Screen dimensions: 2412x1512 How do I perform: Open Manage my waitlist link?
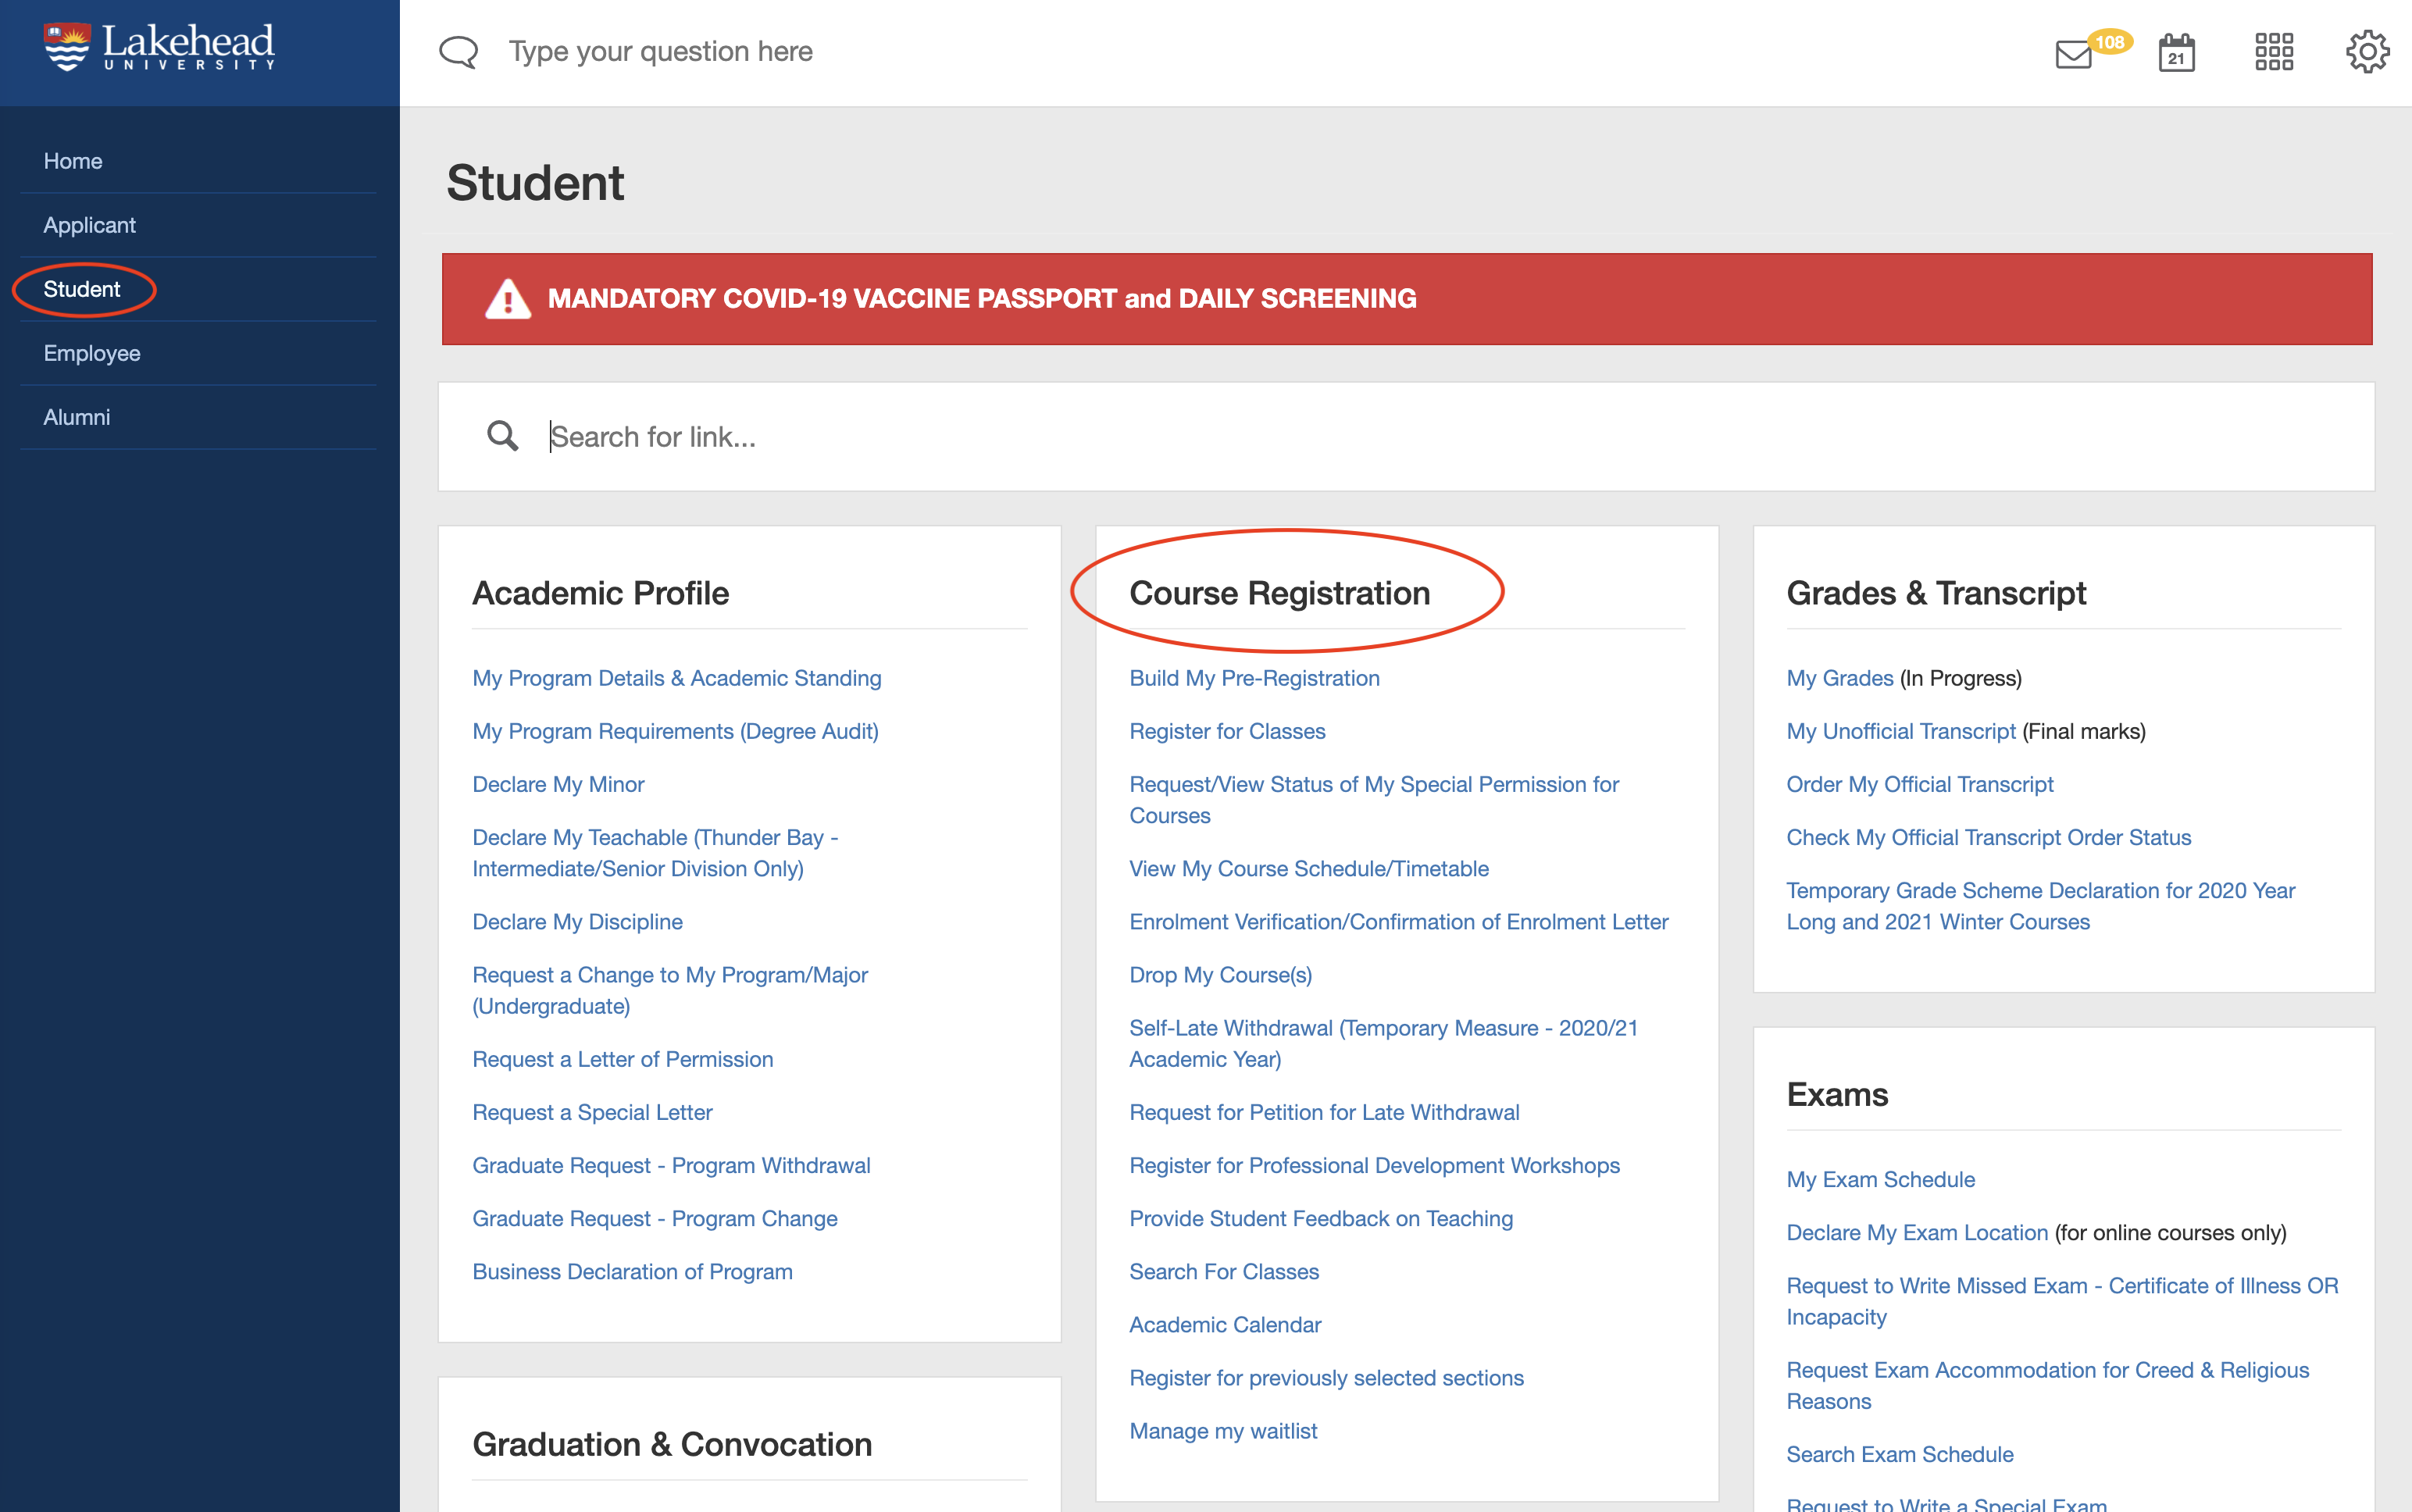click(x=1223, y=1431)
